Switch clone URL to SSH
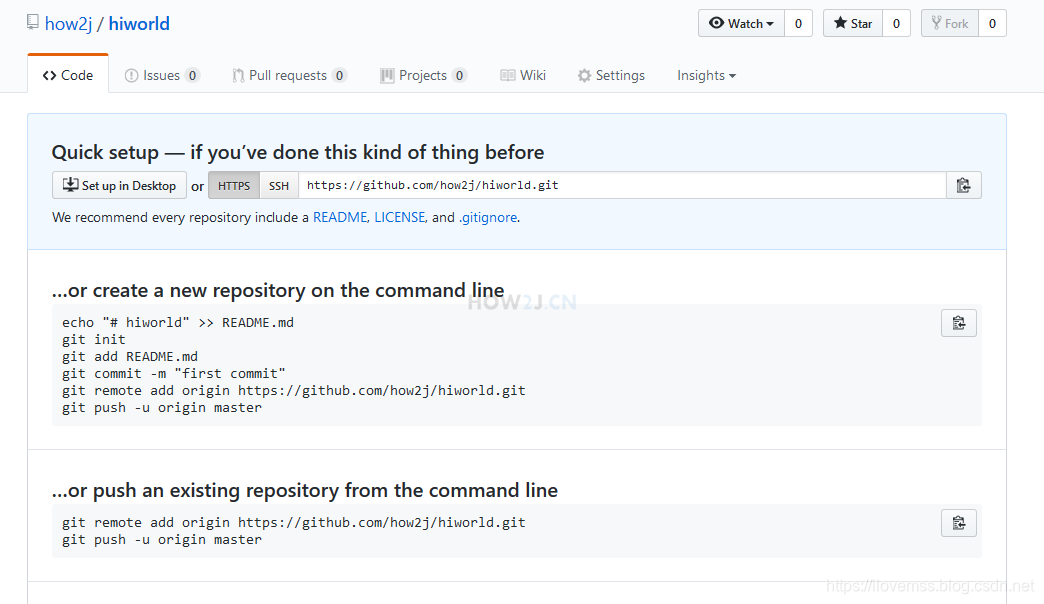1044x604 pixels. click(x=278, y=185)
